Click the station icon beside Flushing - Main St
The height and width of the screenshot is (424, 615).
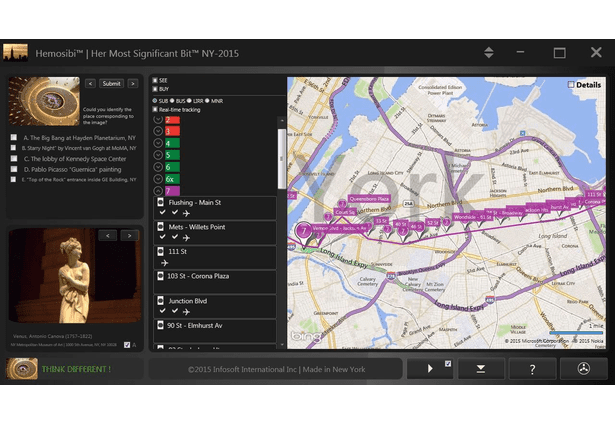(160, 202)
